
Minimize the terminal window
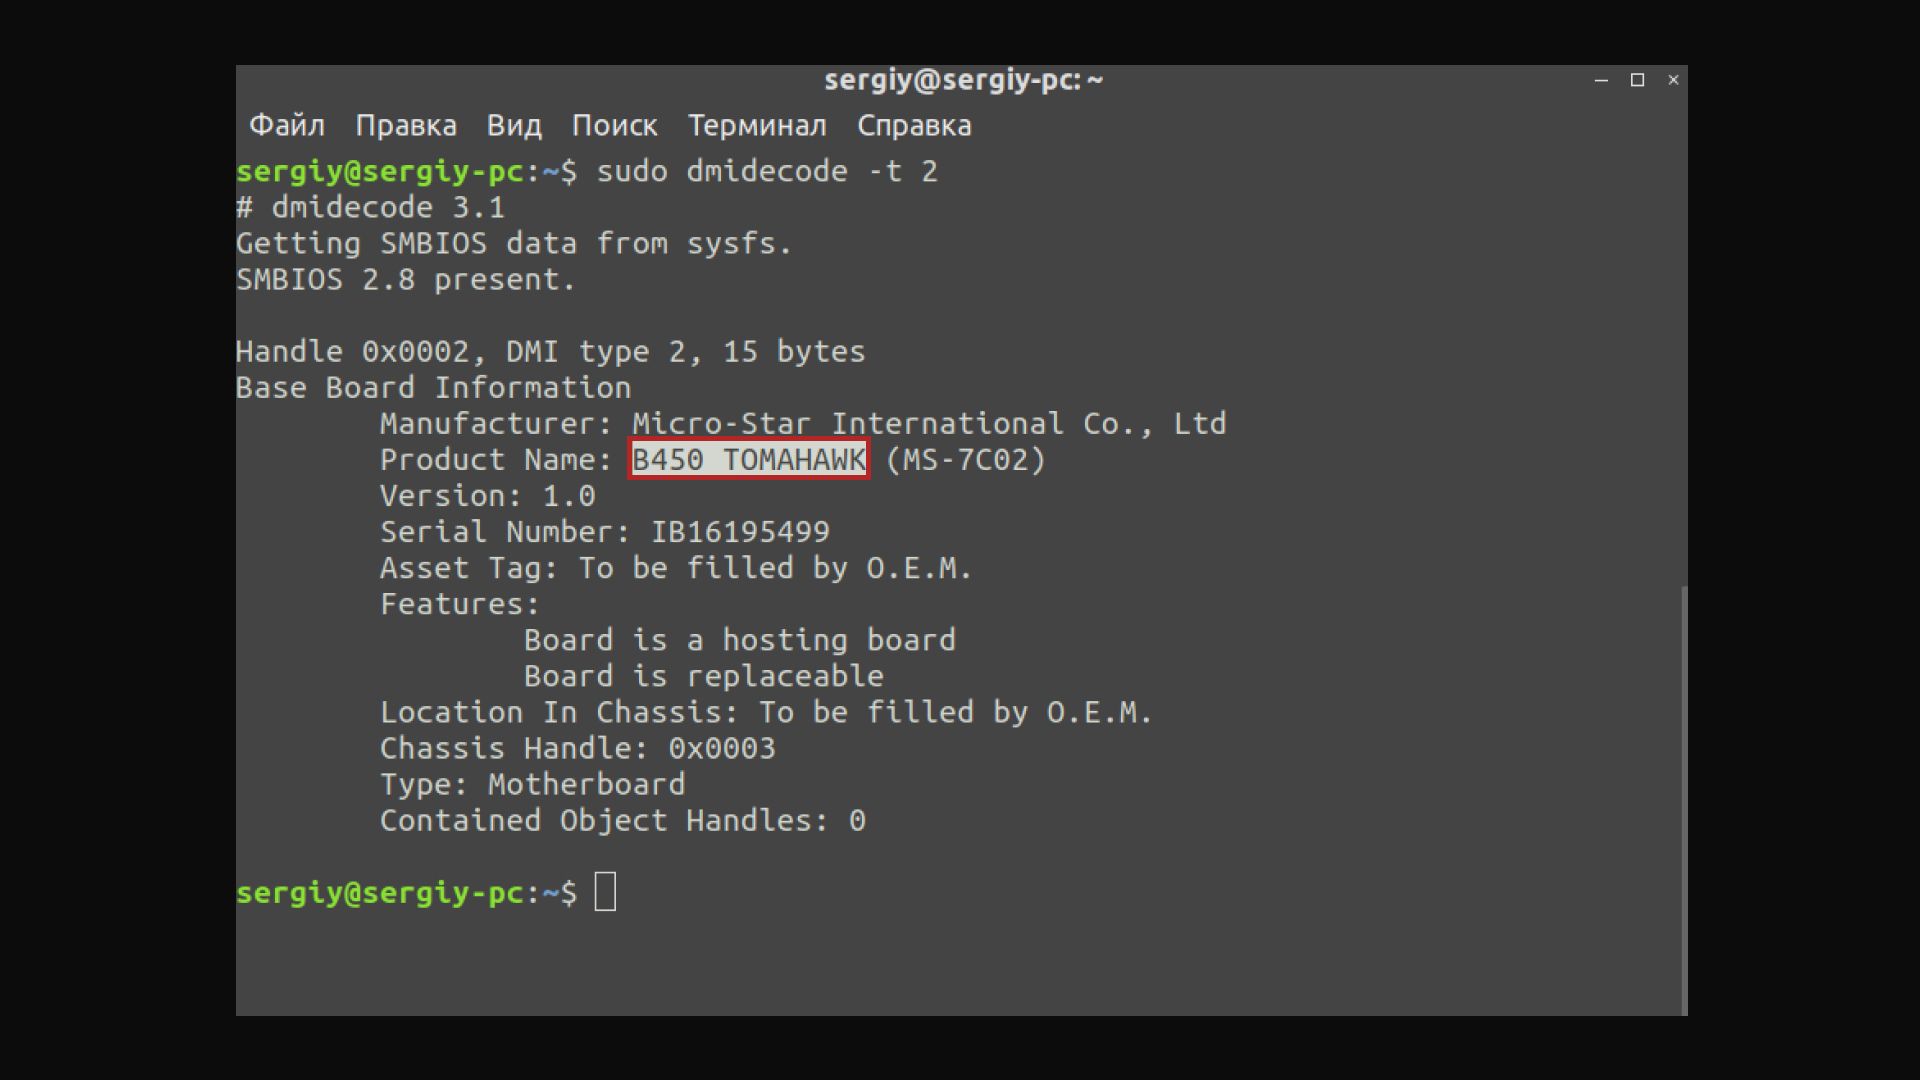pos(1601,80)
